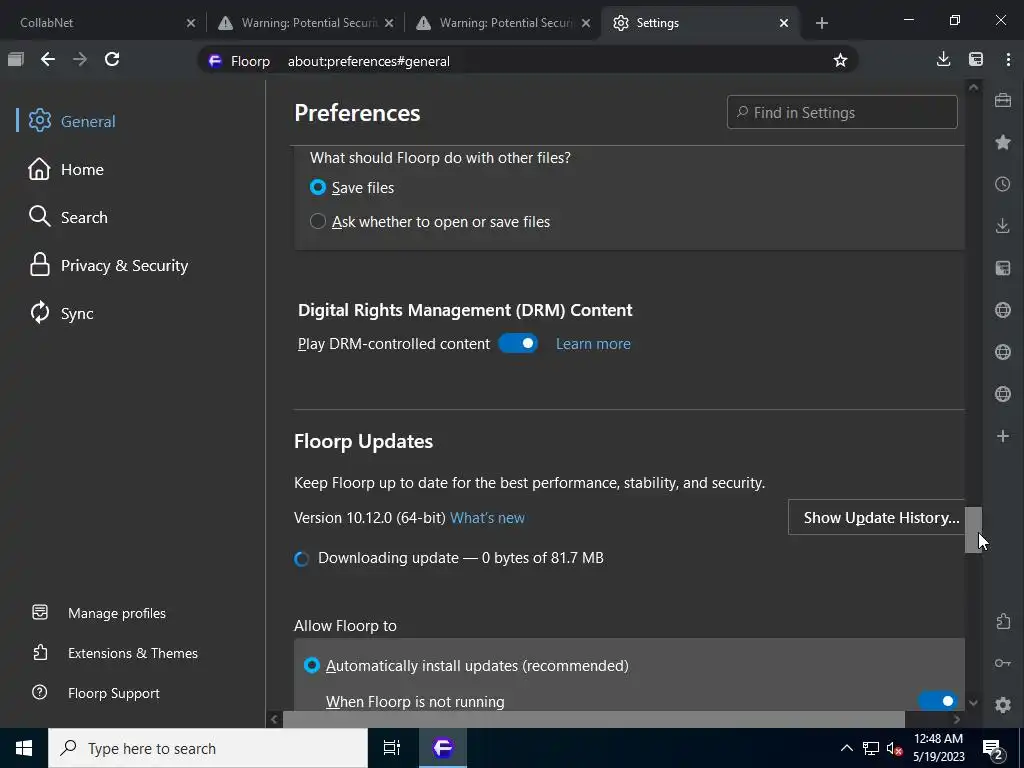Image resolution: width=1024 pixels, height=768 pixels.
Task: Open the Search preferences category
Action: point(68,217)
